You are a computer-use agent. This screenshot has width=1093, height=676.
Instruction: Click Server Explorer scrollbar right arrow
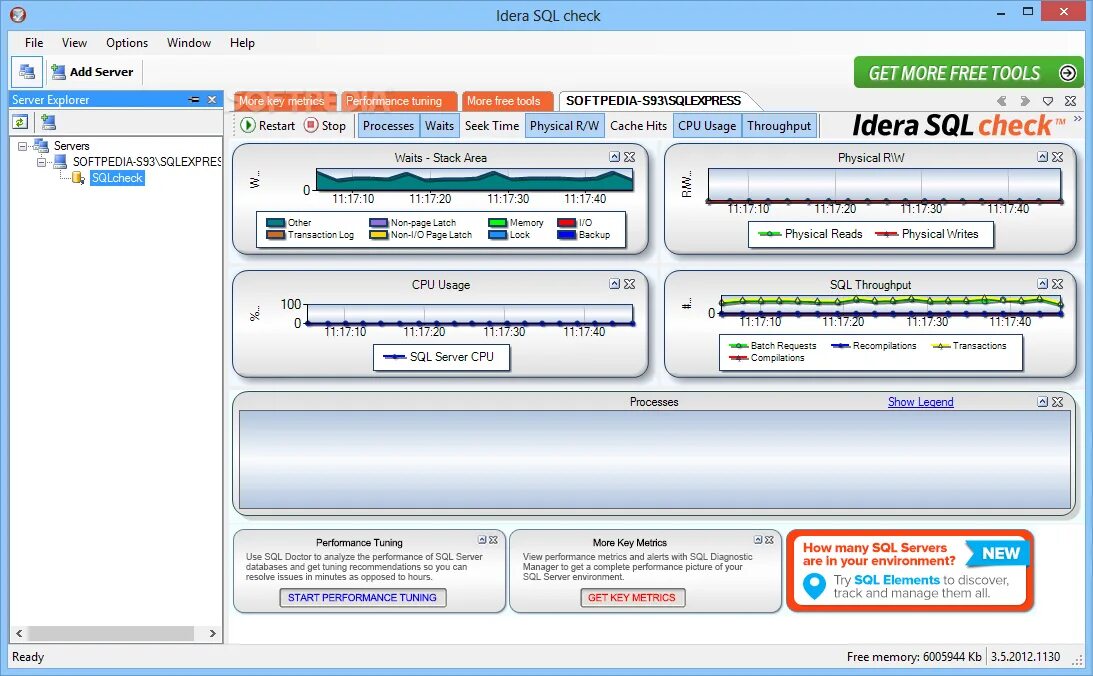(213, 633)
